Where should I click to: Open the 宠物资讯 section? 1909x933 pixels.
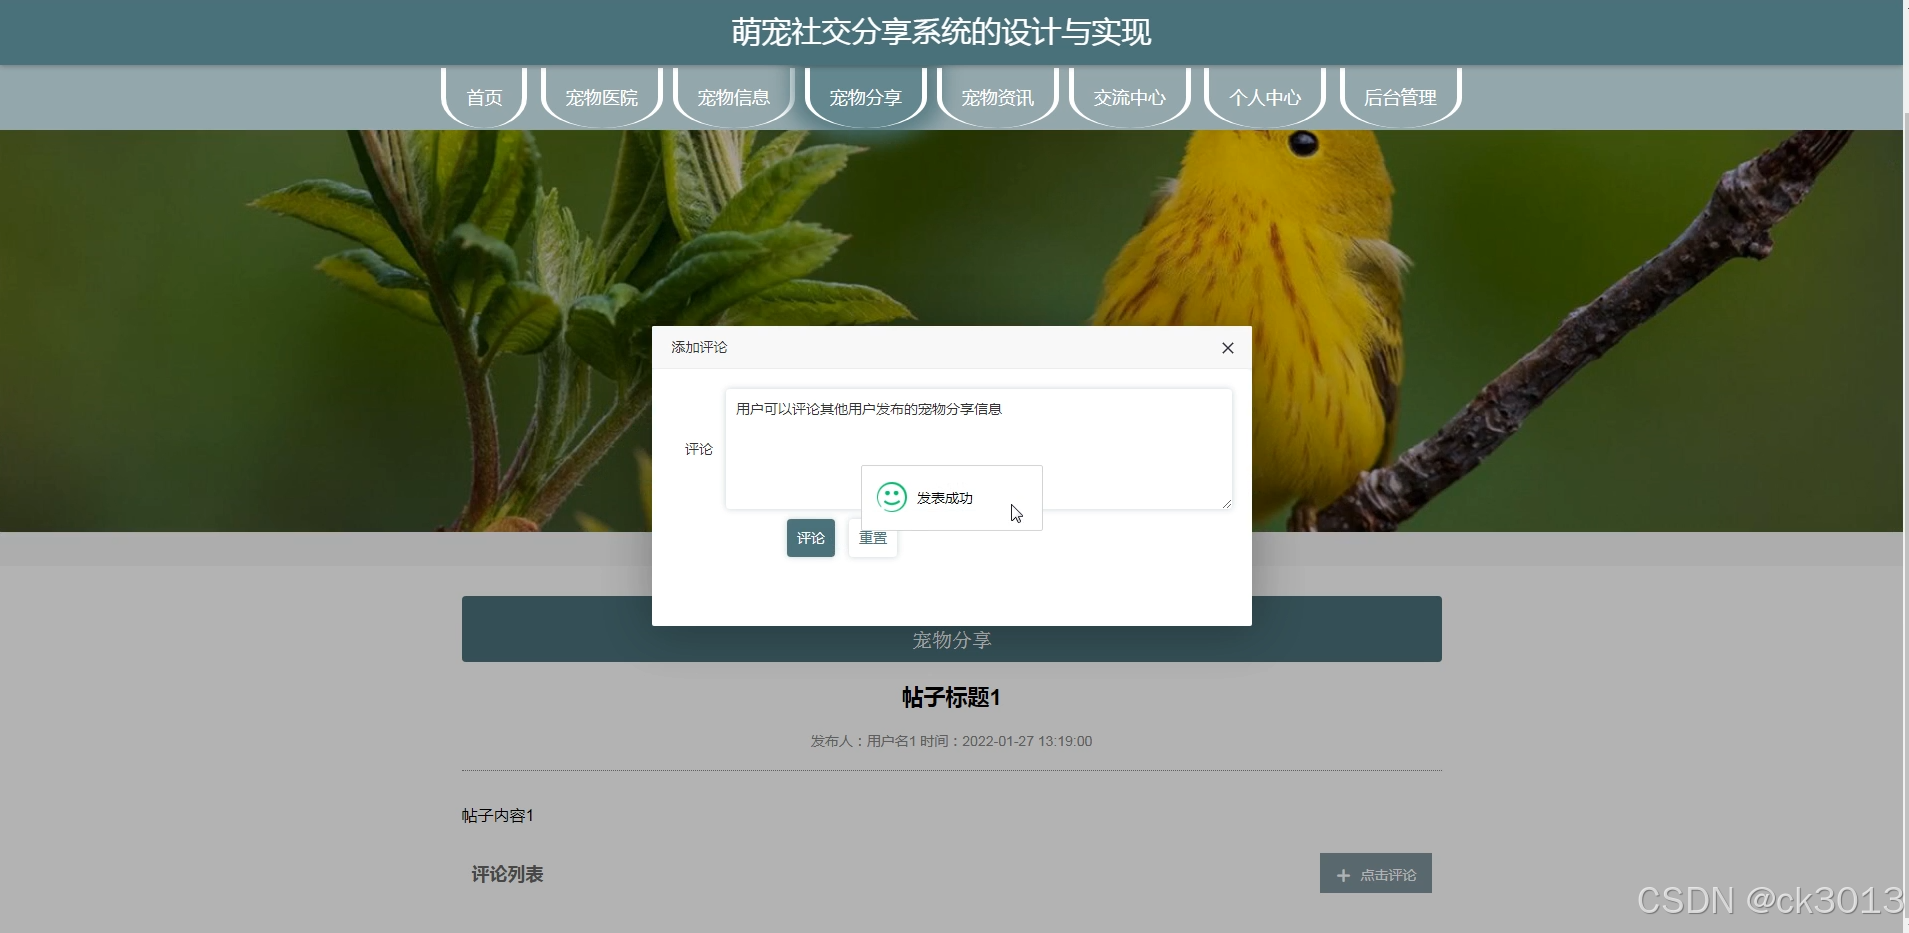point(997,97)
